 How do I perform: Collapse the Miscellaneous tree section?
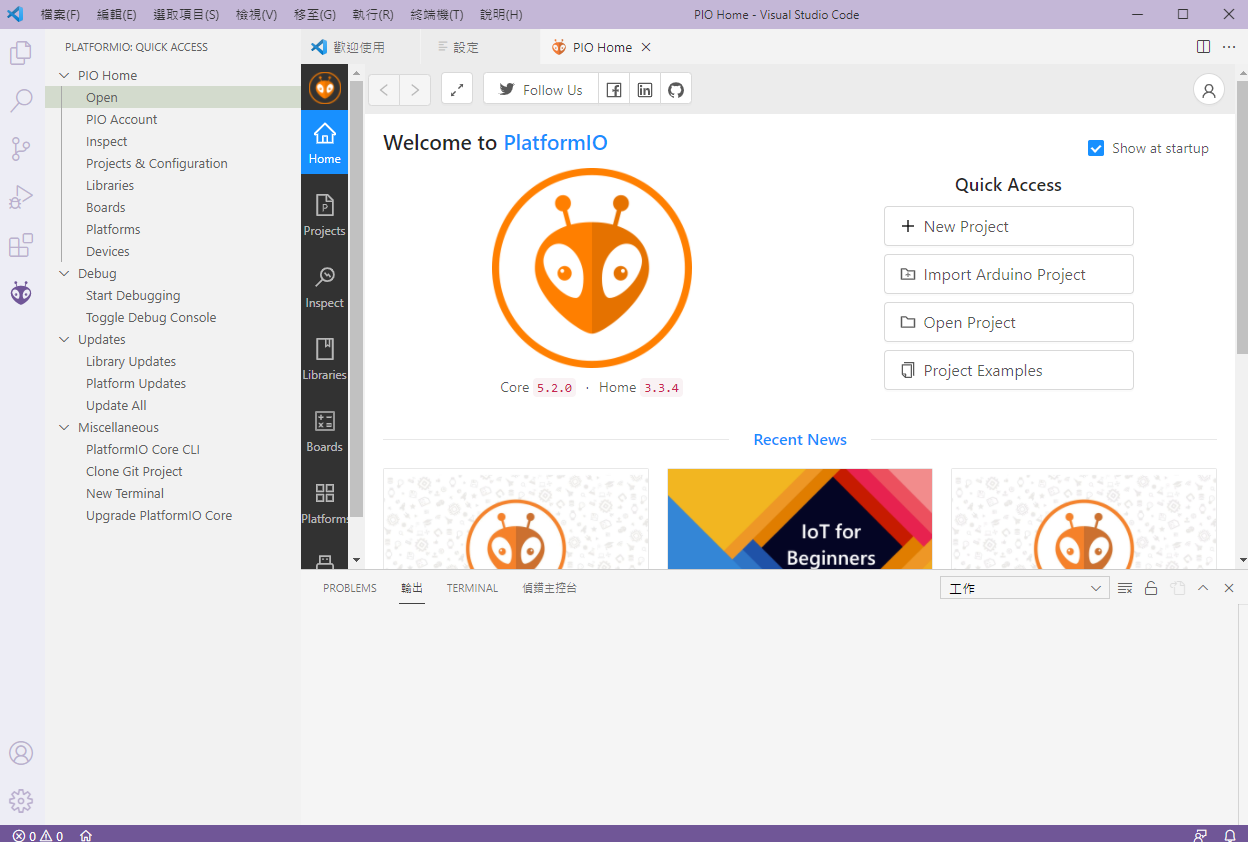click(65, 427)
